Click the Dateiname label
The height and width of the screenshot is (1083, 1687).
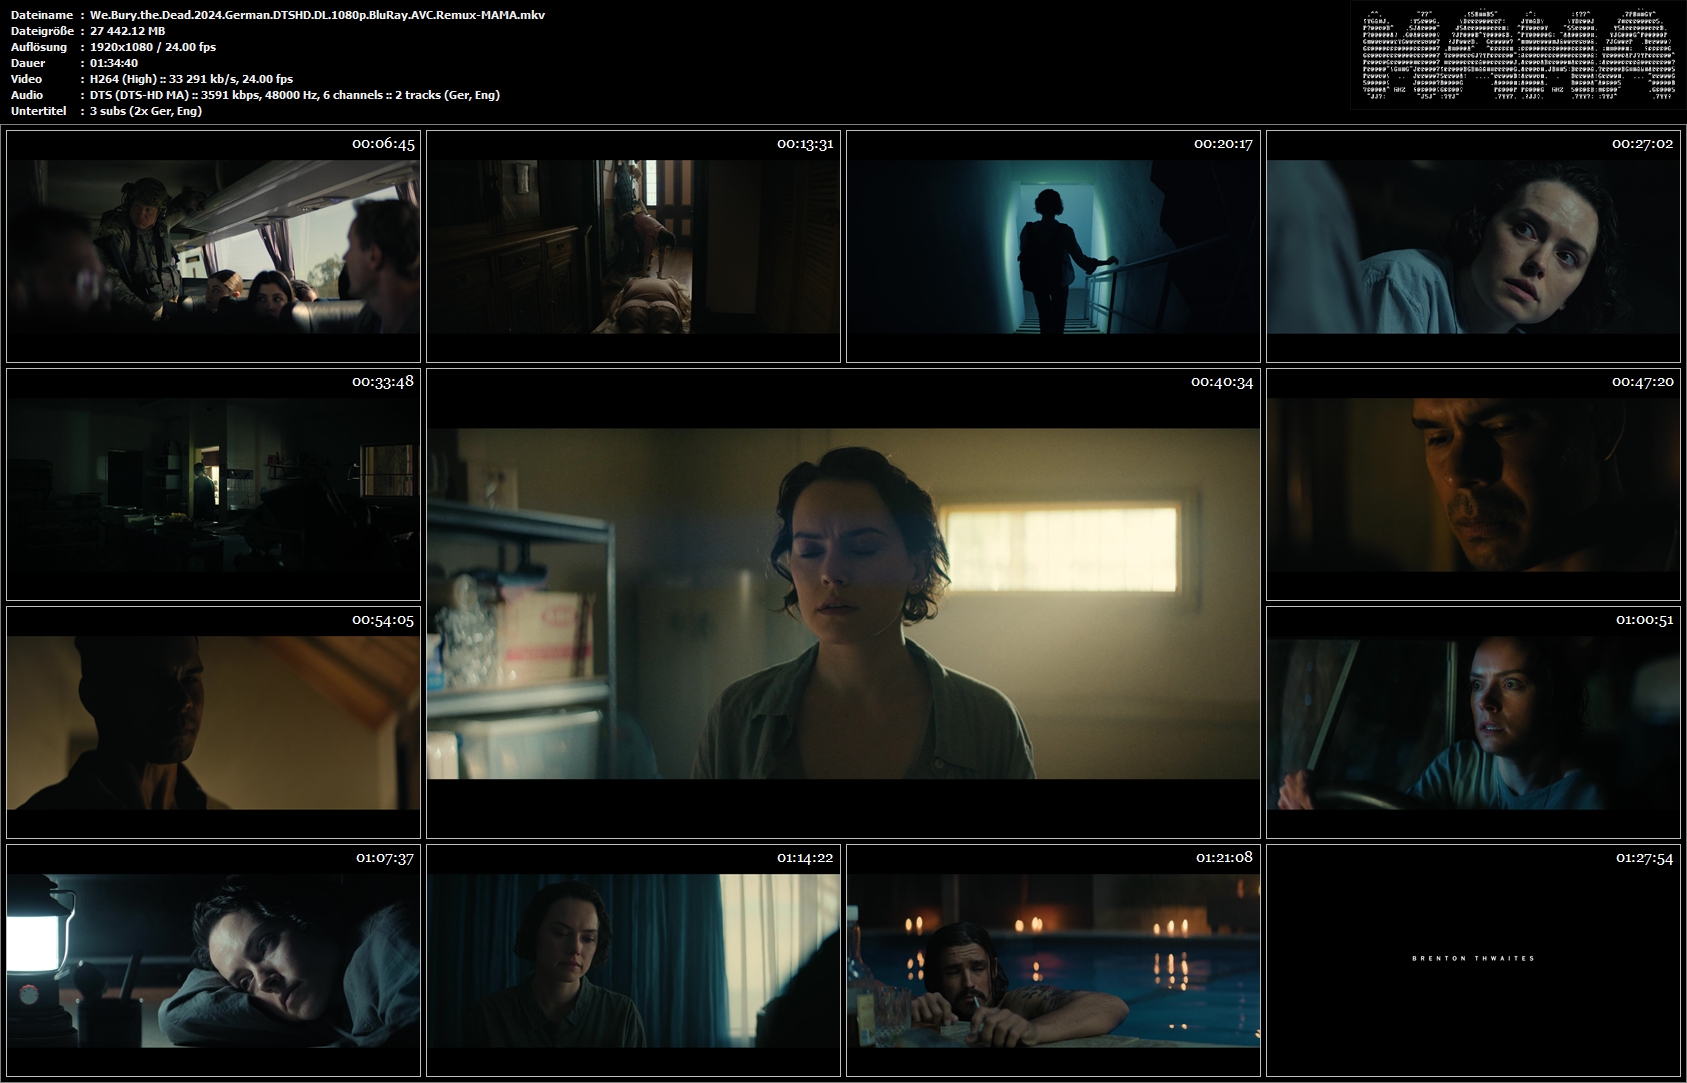(x=41, y=15)
